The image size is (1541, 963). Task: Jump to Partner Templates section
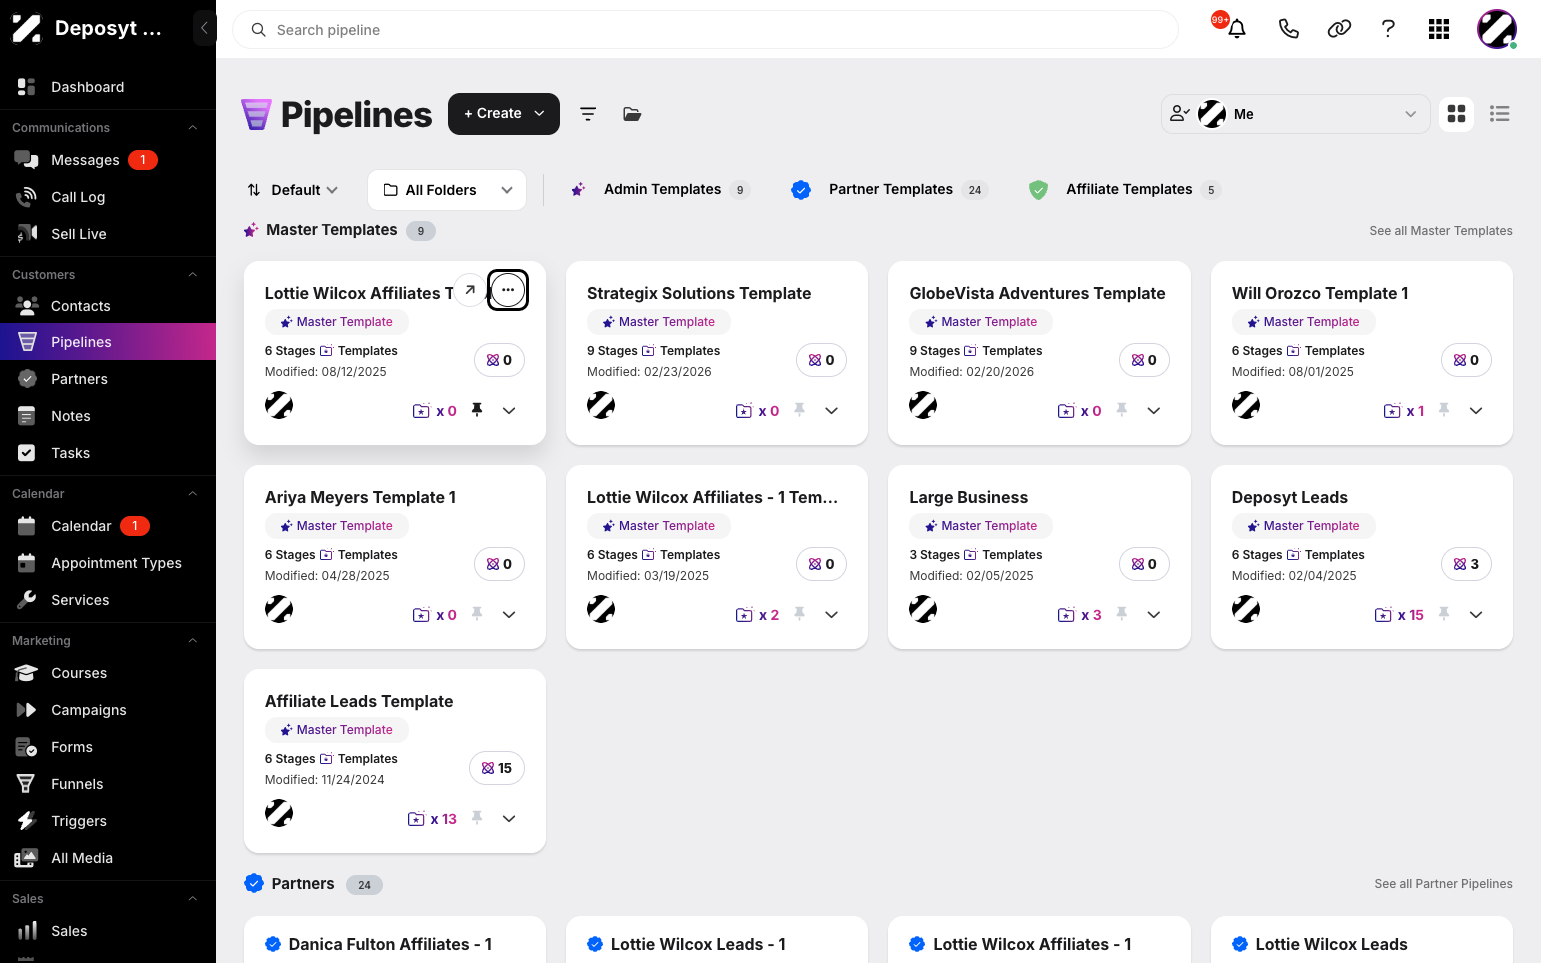(889, 190)
